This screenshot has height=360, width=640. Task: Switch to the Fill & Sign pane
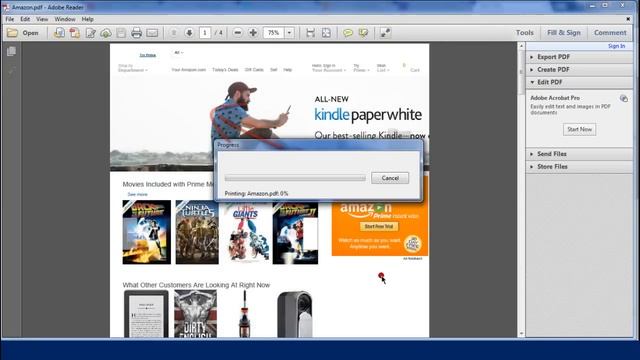tap(564, 33)
